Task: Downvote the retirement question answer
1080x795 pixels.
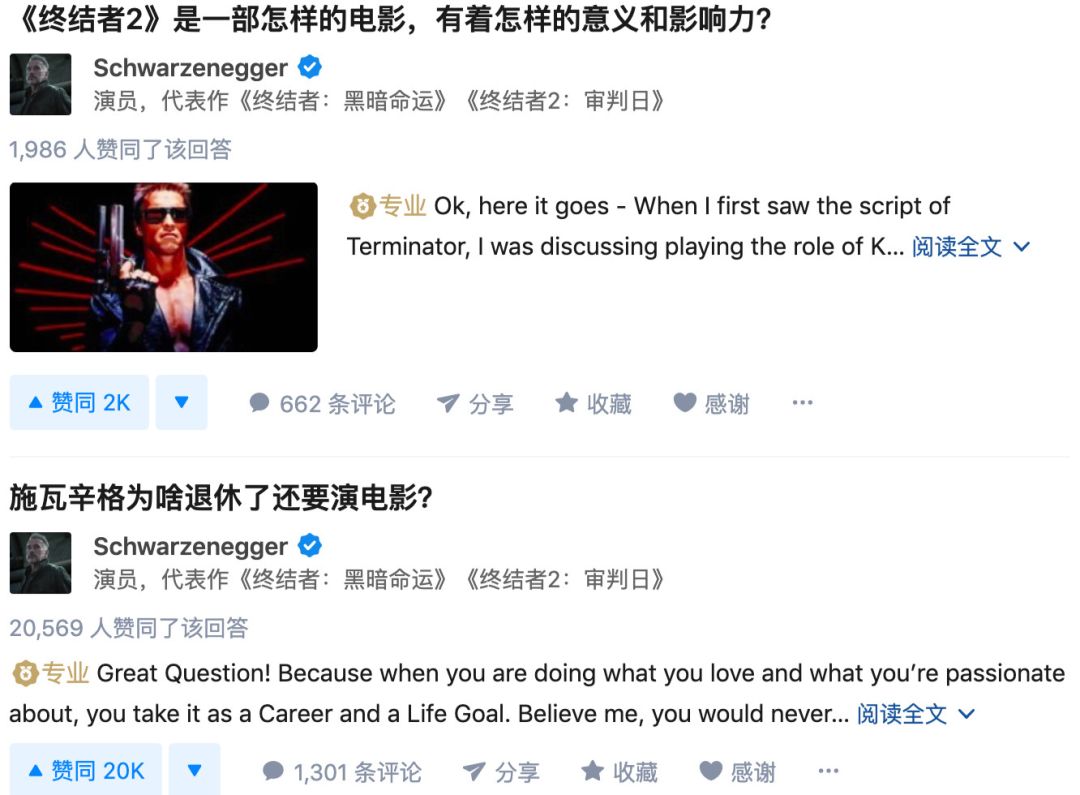Action: (x=195, y=770)
